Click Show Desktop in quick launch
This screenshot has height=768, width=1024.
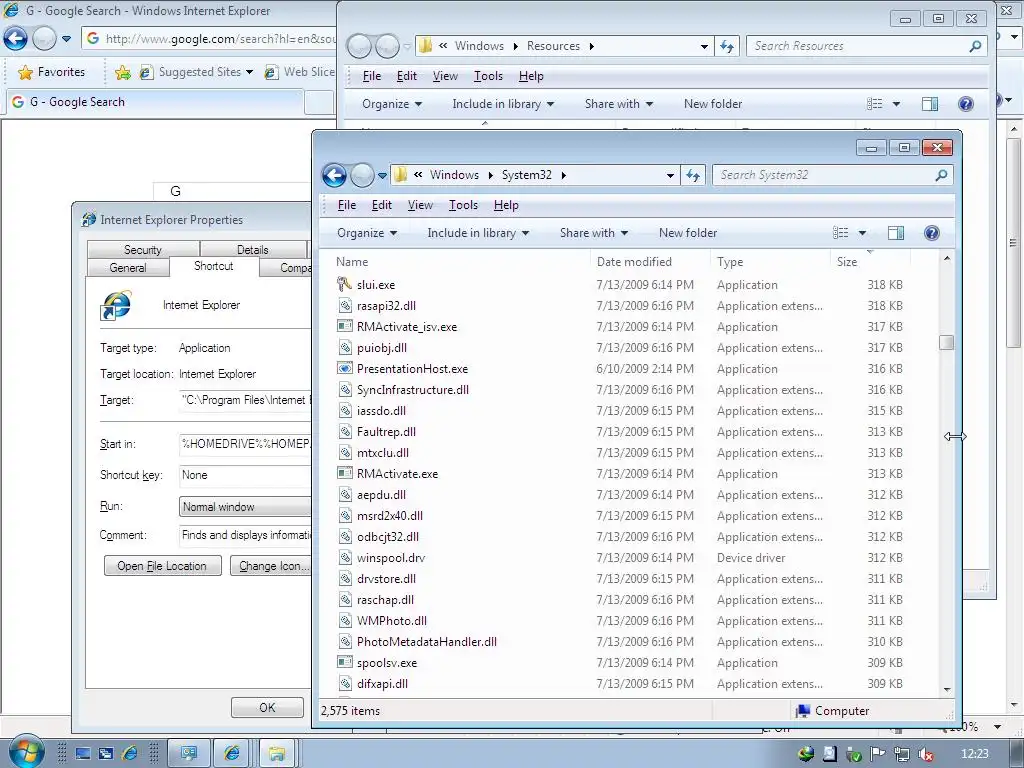[83, 754]
